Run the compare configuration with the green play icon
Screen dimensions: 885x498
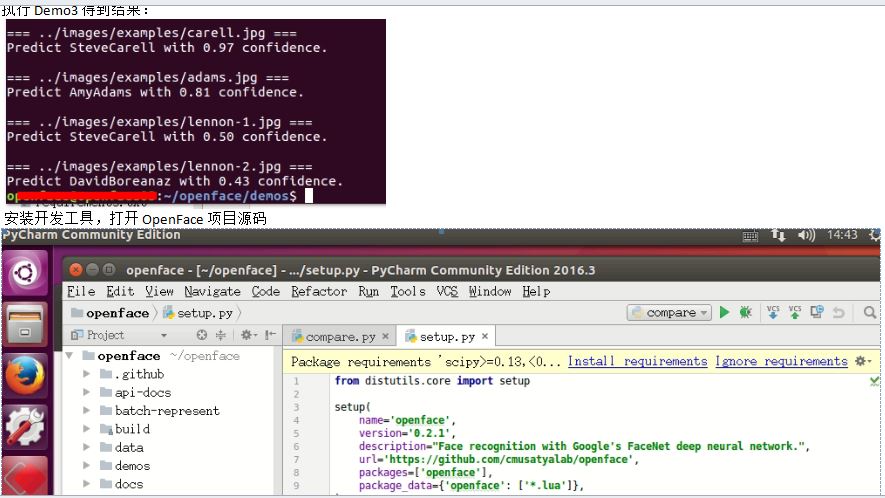click(725, 312)
